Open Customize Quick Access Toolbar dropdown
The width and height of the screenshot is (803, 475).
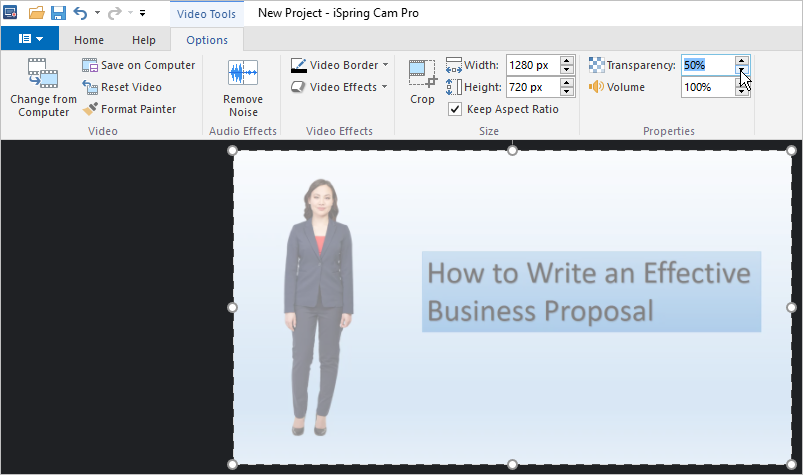(x=142, y=13)
